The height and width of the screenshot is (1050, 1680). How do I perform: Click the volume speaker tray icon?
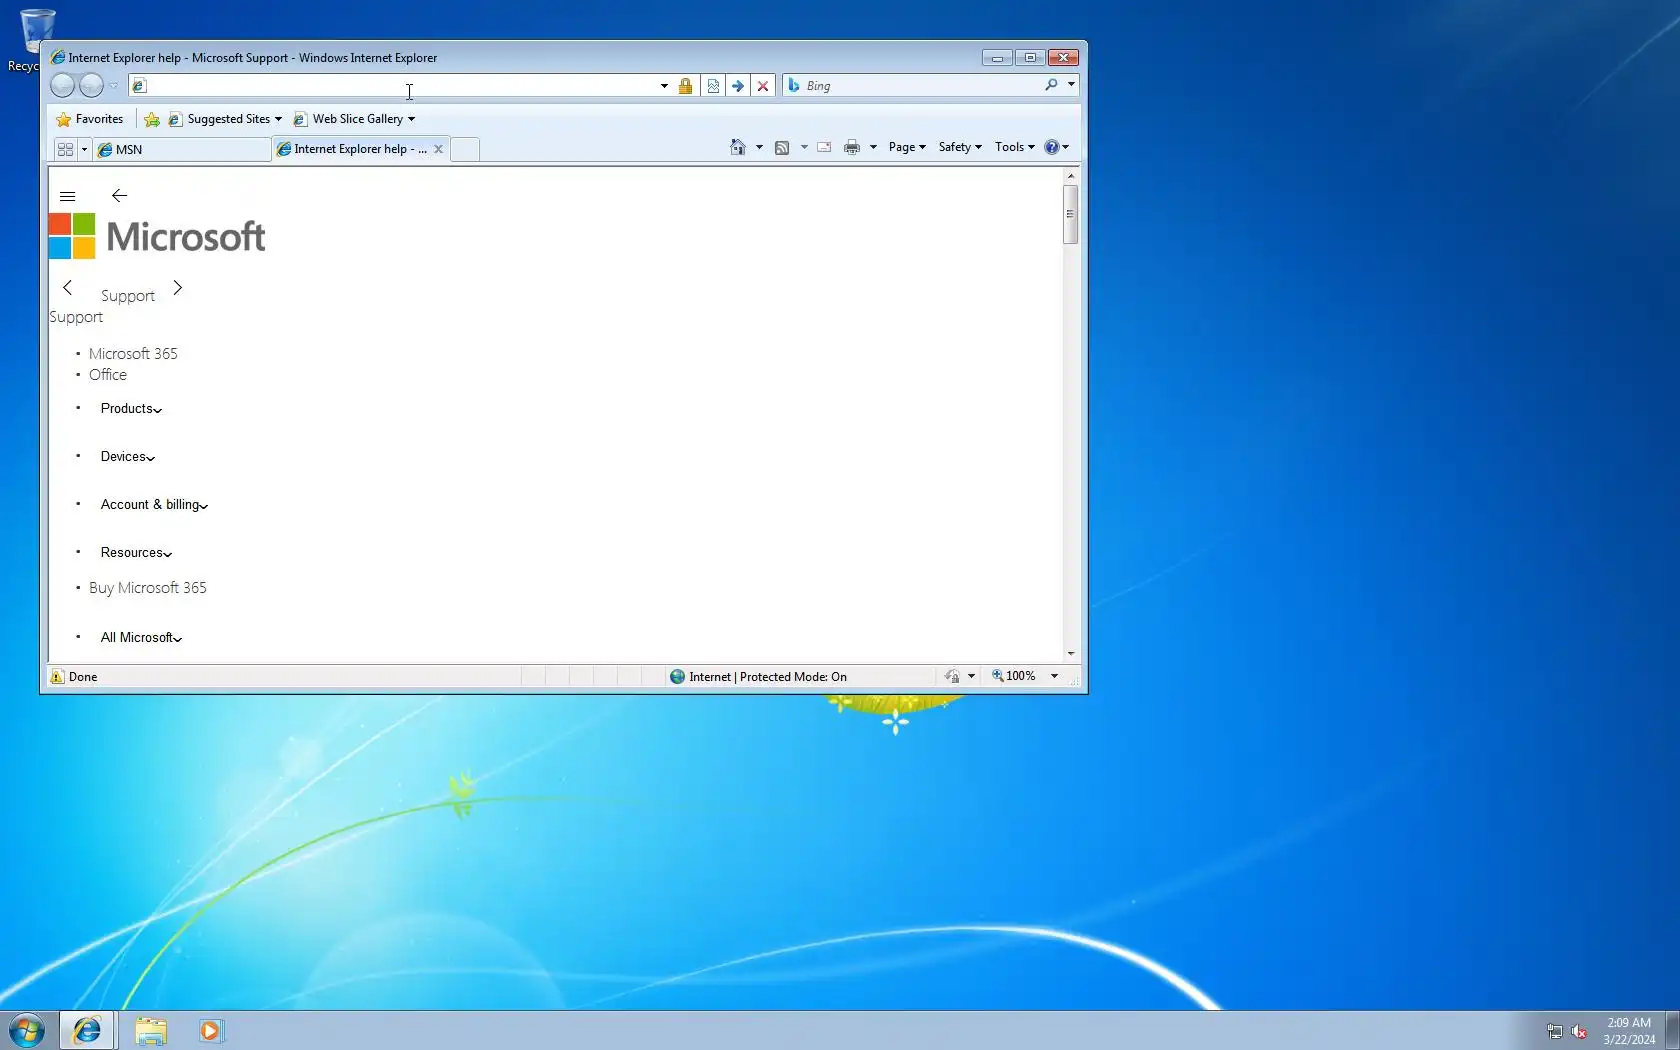[x=1579, y=1032]
